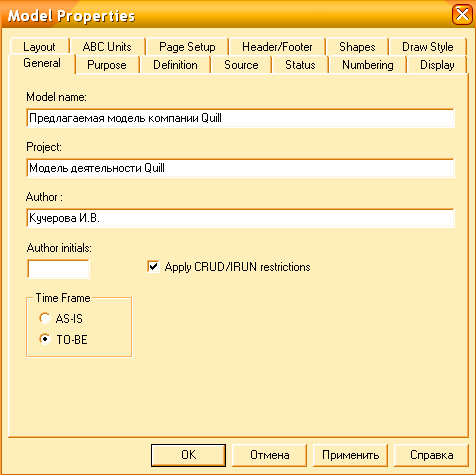Image resolution: width=476 pixels, height=475 pixels.
Task: Select the Shapes tab
Action: click(x=357, y=47)
